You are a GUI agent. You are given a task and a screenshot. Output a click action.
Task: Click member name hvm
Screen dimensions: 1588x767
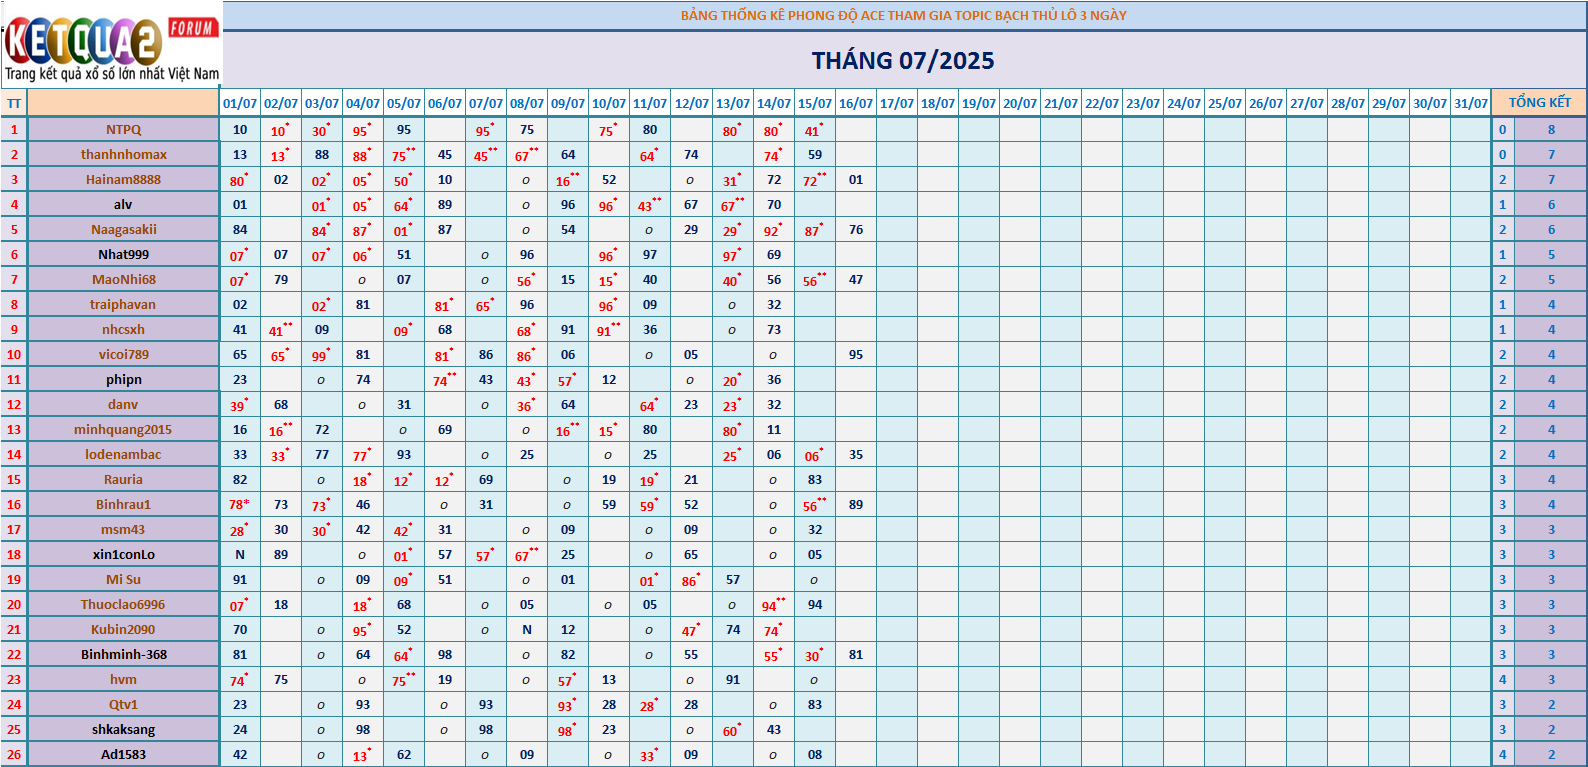[x=124, y=679]
